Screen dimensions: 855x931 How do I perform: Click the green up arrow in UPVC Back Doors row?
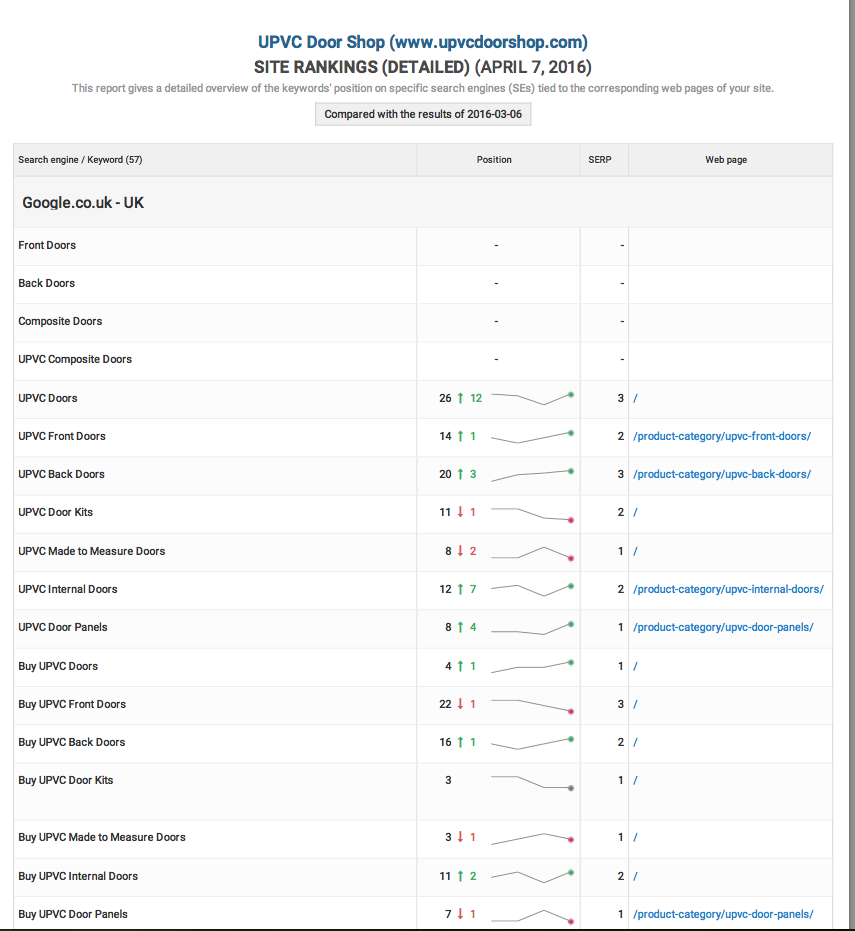click(460, 474)
